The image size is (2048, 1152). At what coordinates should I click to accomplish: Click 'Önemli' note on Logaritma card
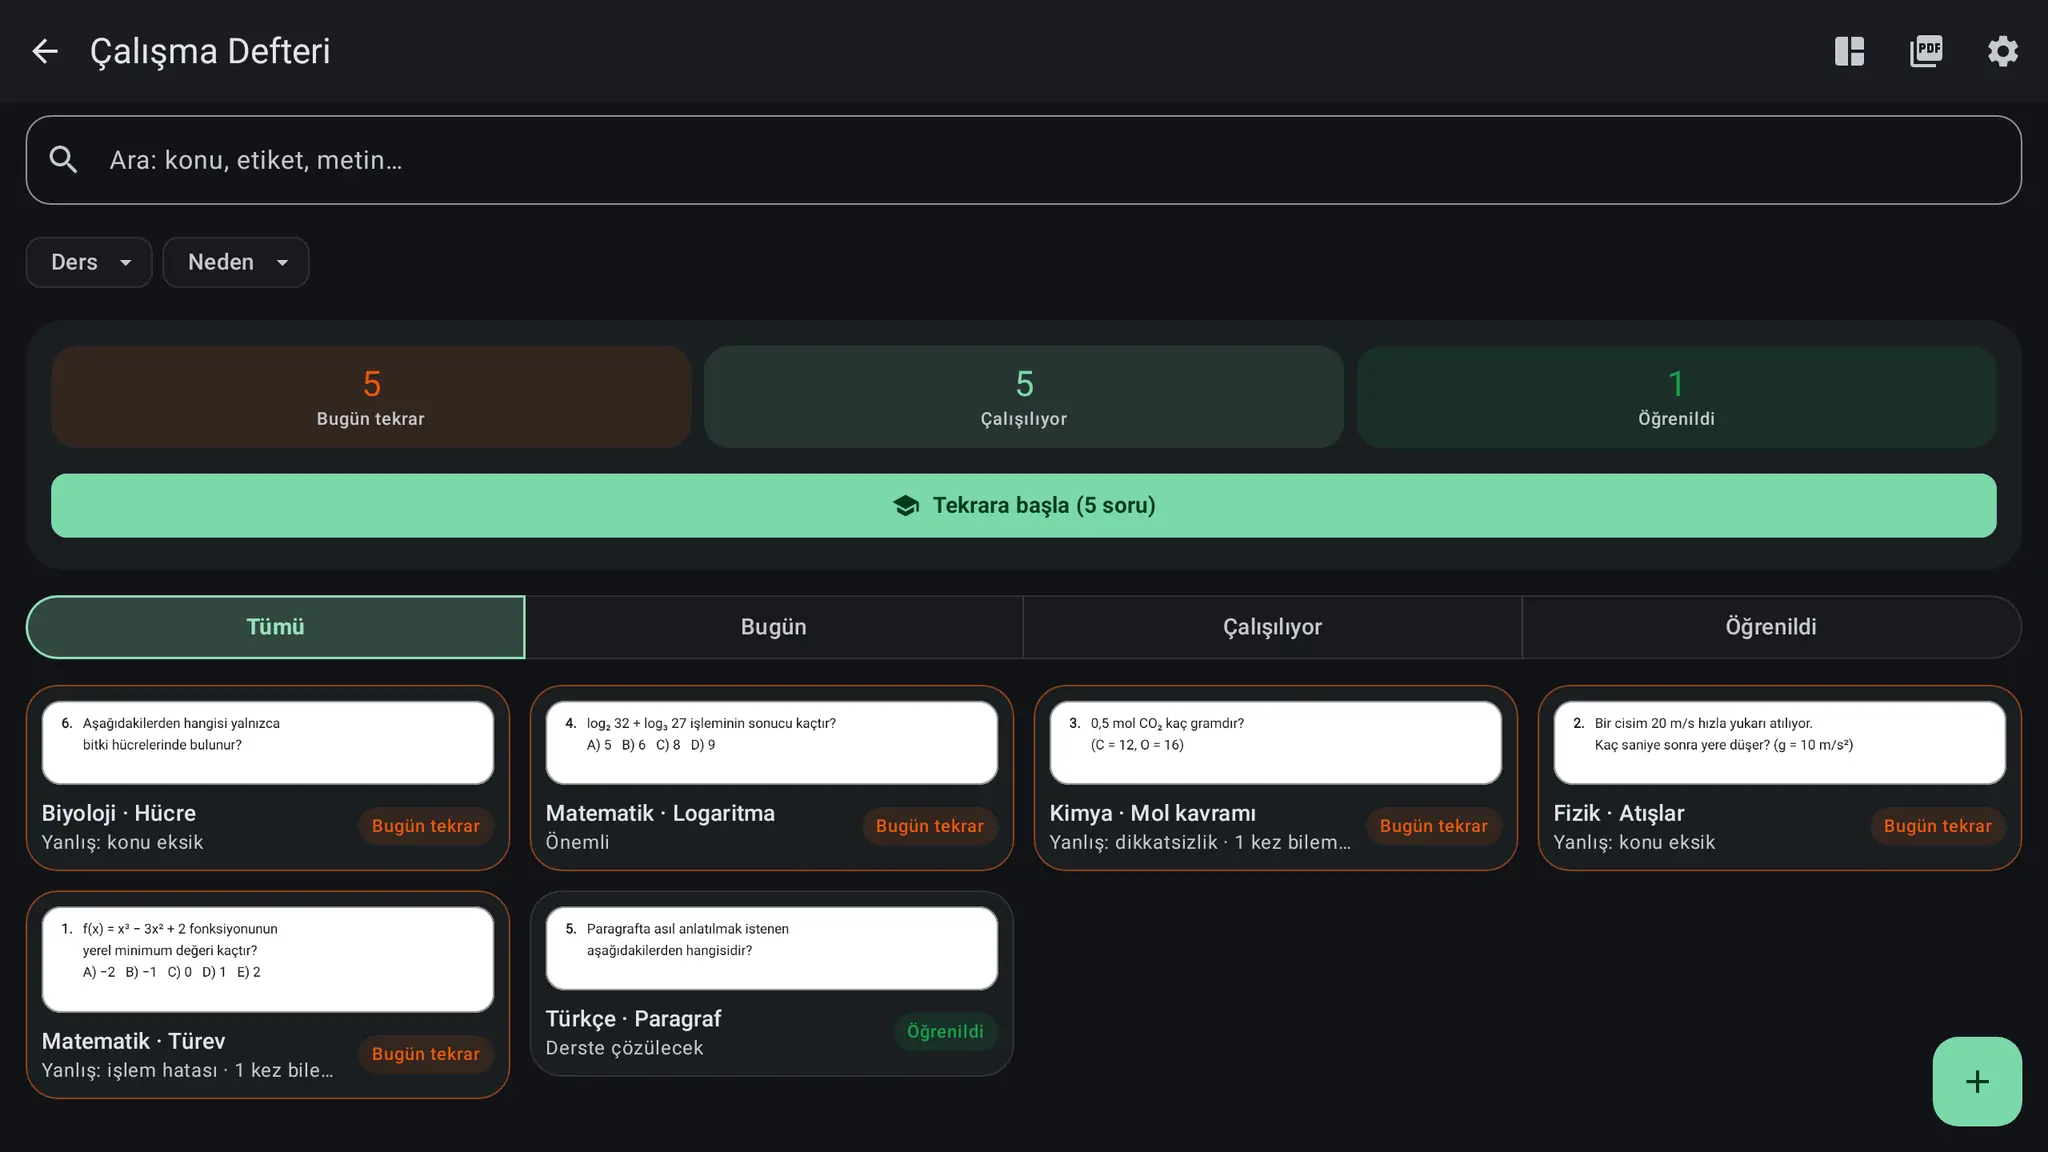(577, 842)
